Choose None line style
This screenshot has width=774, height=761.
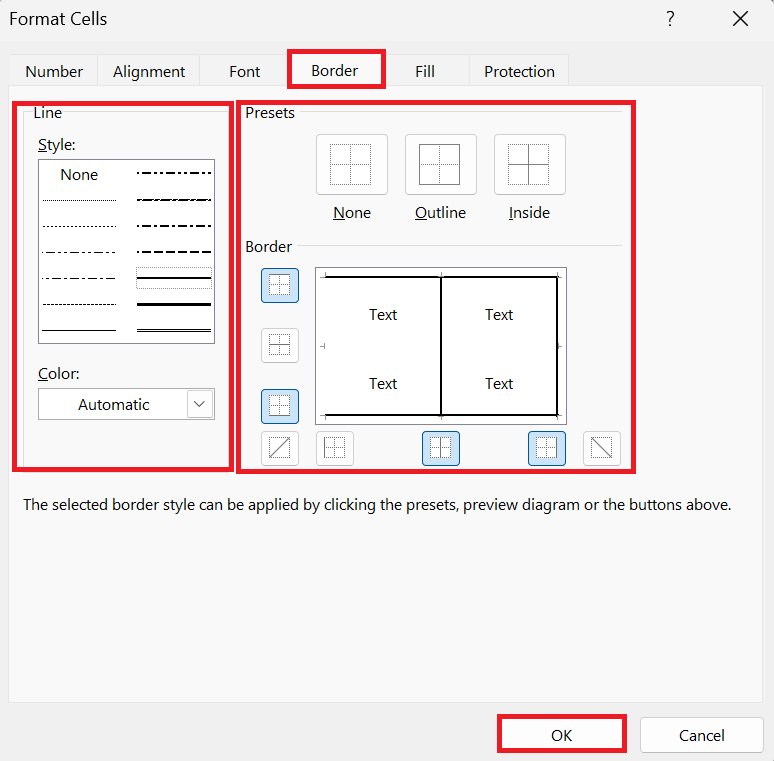(x=79, y=175)
